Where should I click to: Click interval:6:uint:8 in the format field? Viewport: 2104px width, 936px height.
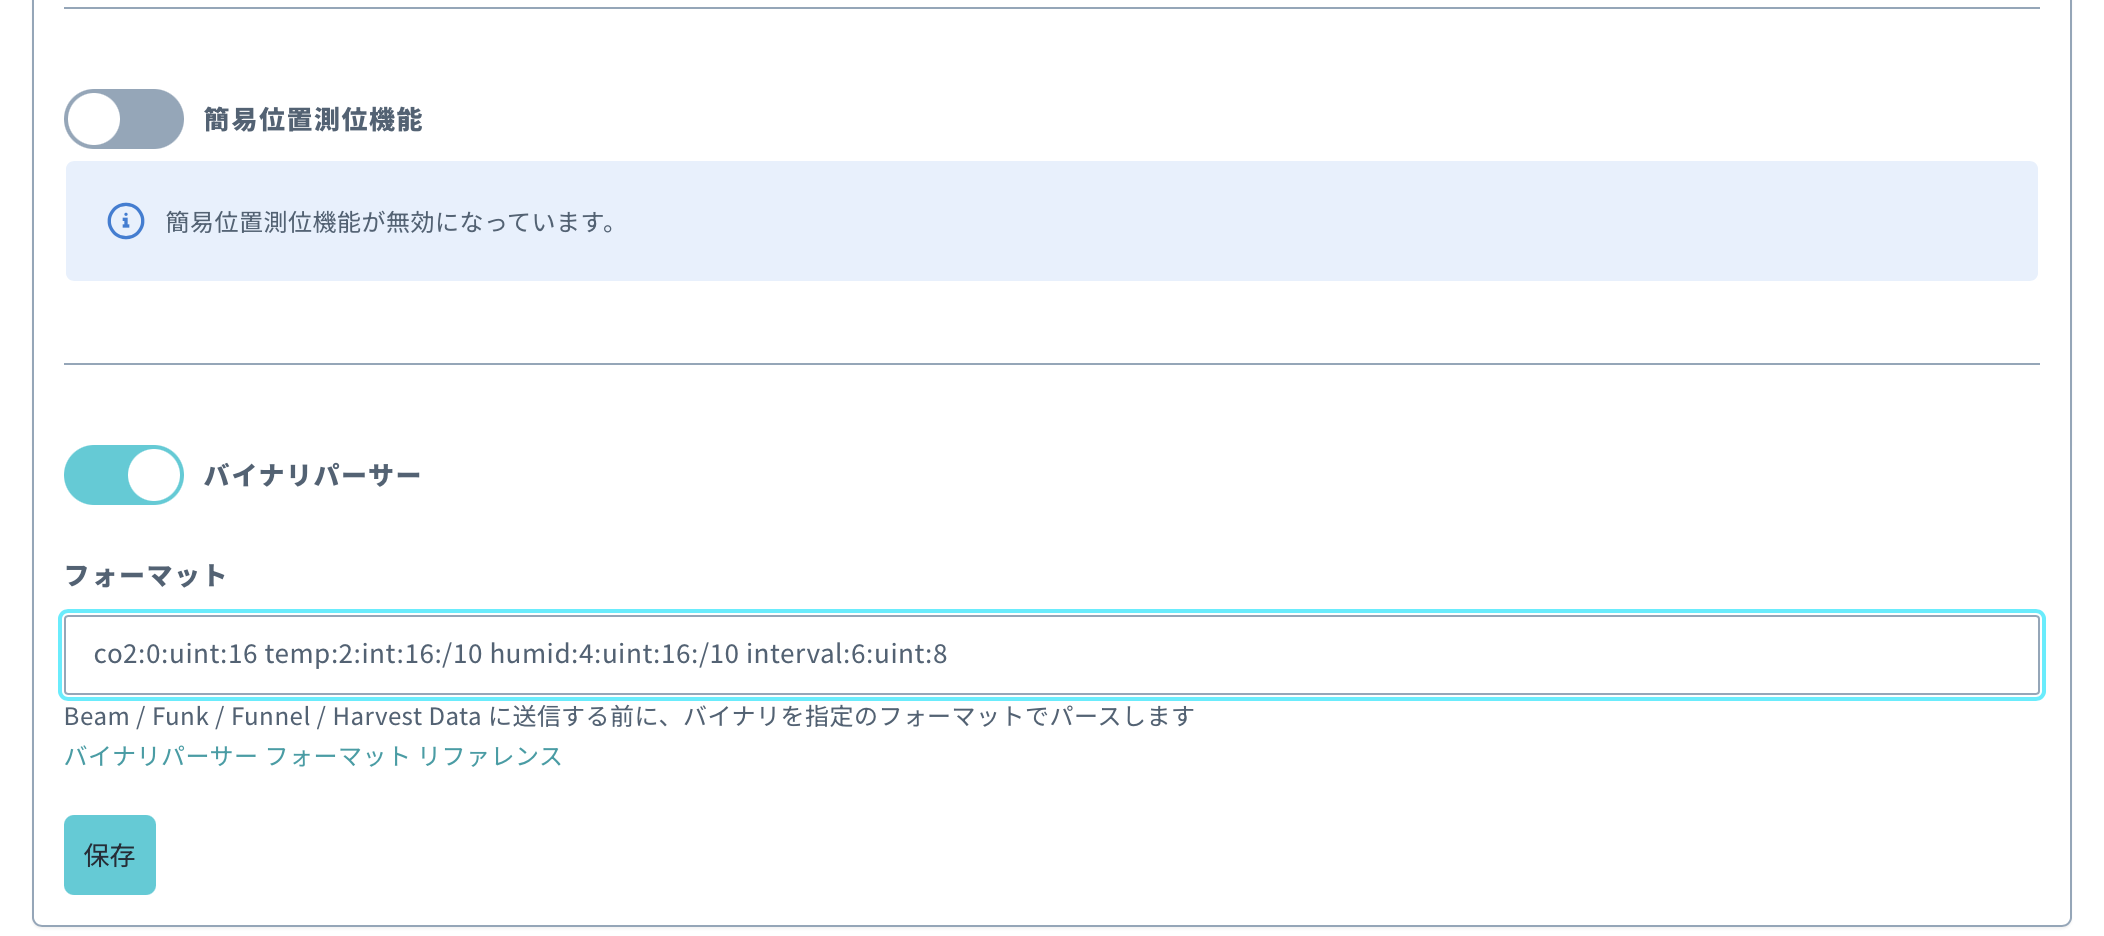click(x=846, y=655)
